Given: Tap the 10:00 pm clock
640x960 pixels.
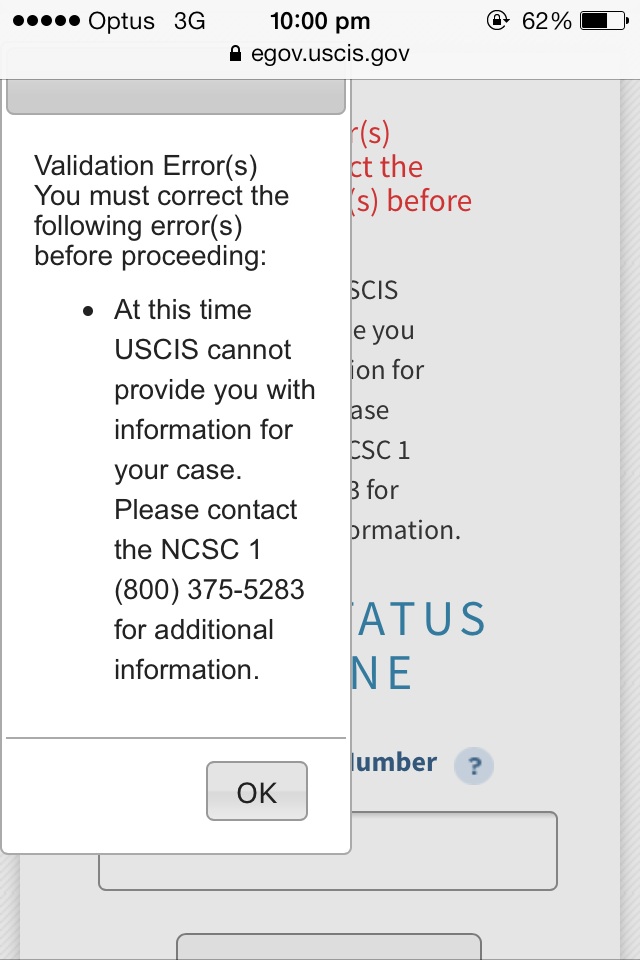Looking at the screenshot, I should pos(320,21).
